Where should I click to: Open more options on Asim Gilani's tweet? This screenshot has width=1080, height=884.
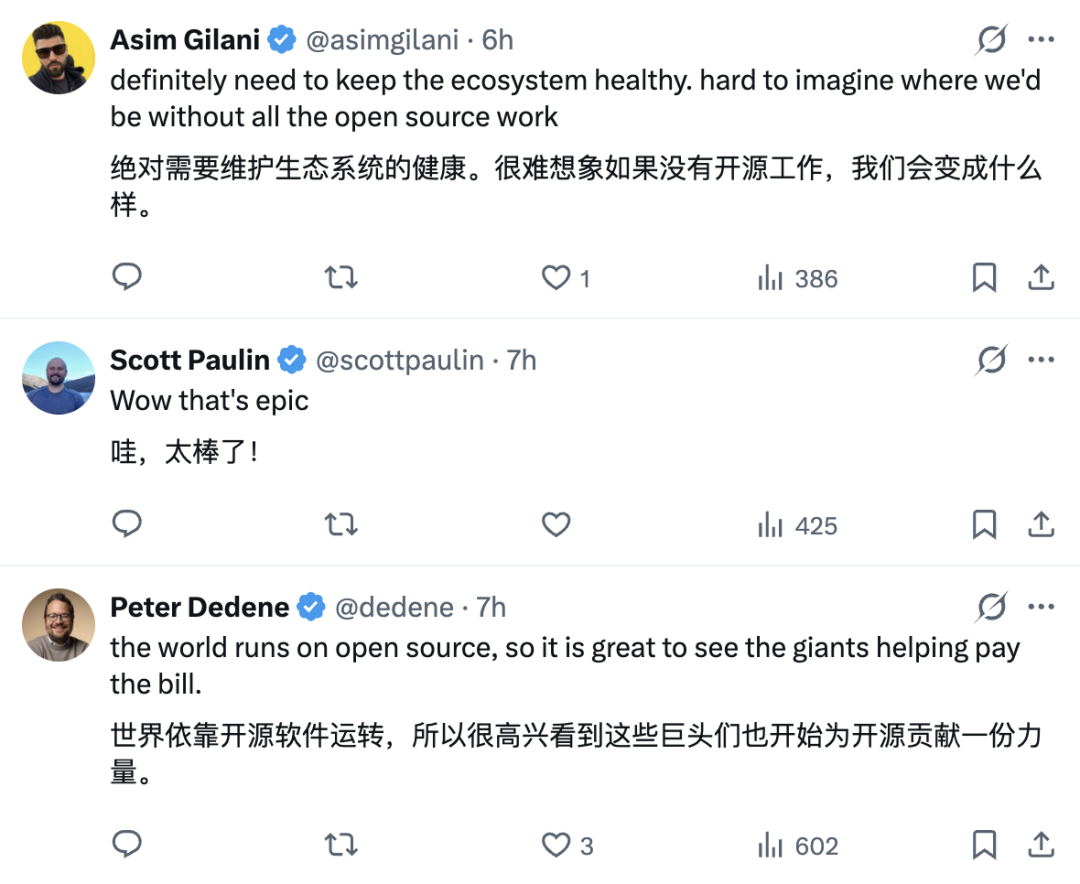pos(1041,40)
